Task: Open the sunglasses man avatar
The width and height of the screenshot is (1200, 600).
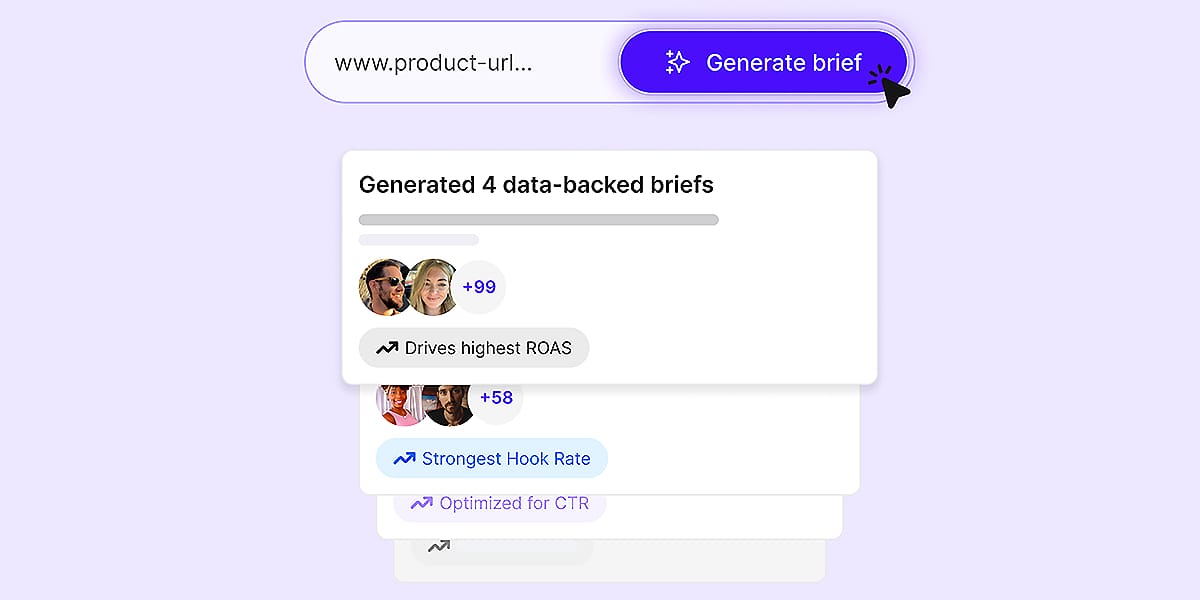Action: pyautogui.click(x=385, y=287)
